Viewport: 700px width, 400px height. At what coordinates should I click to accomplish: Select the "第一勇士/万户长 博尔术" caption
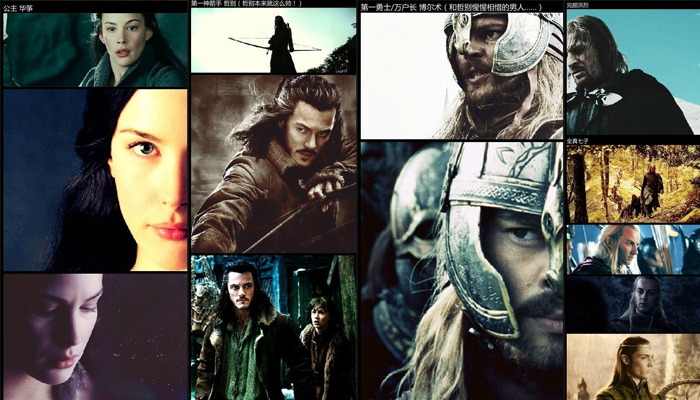[x=450, y=7]
